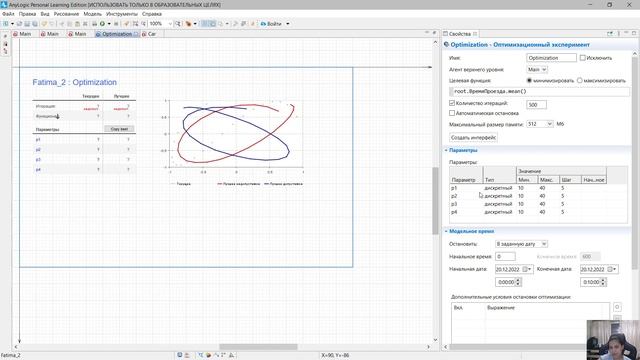Open the maximum memory size 512 dropdown

539,124
